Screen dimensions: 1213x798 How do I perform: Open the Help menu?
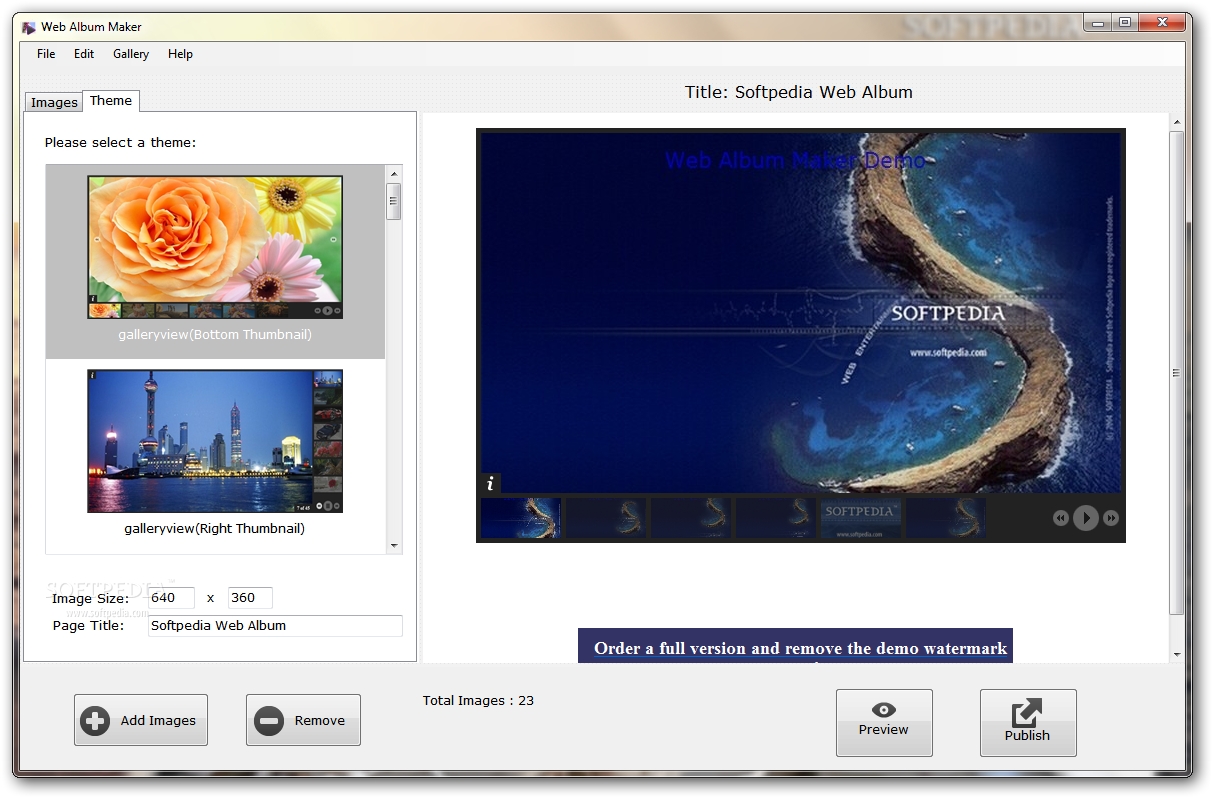click(x=180, y=54)
